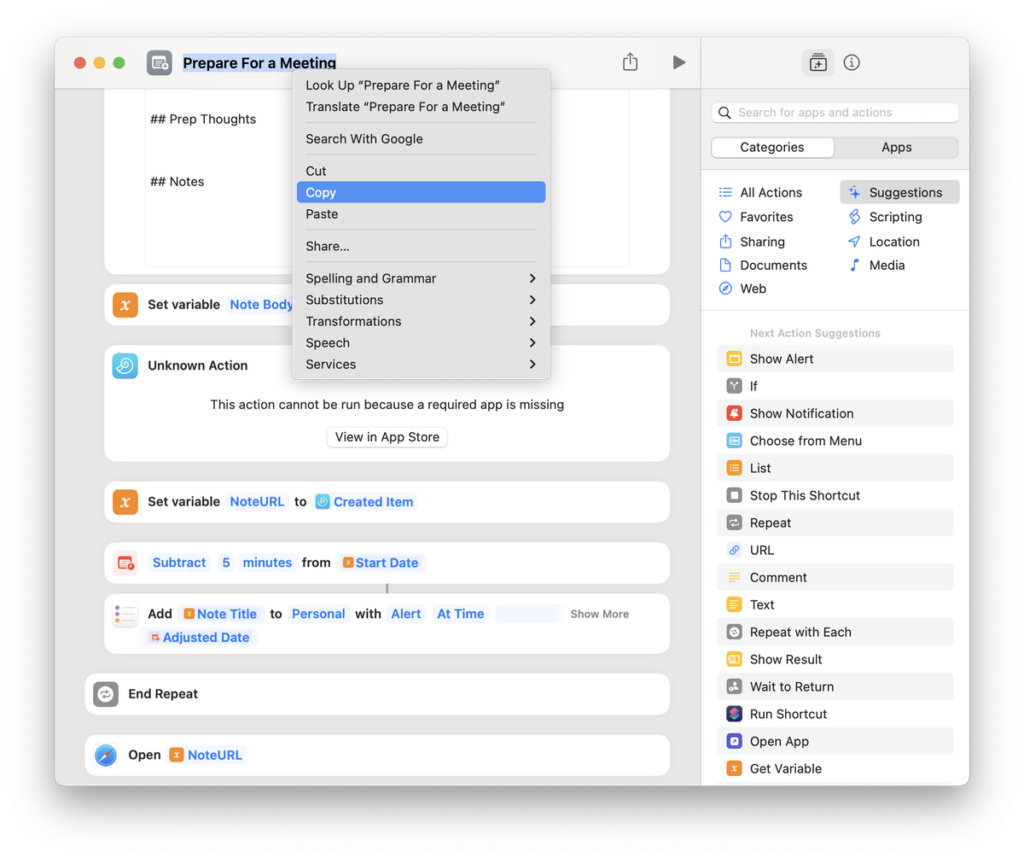The width and height of the screenshot is (1024, 858).
Task: Click the Safari icon on Open action
Action: tap(105, 755)
